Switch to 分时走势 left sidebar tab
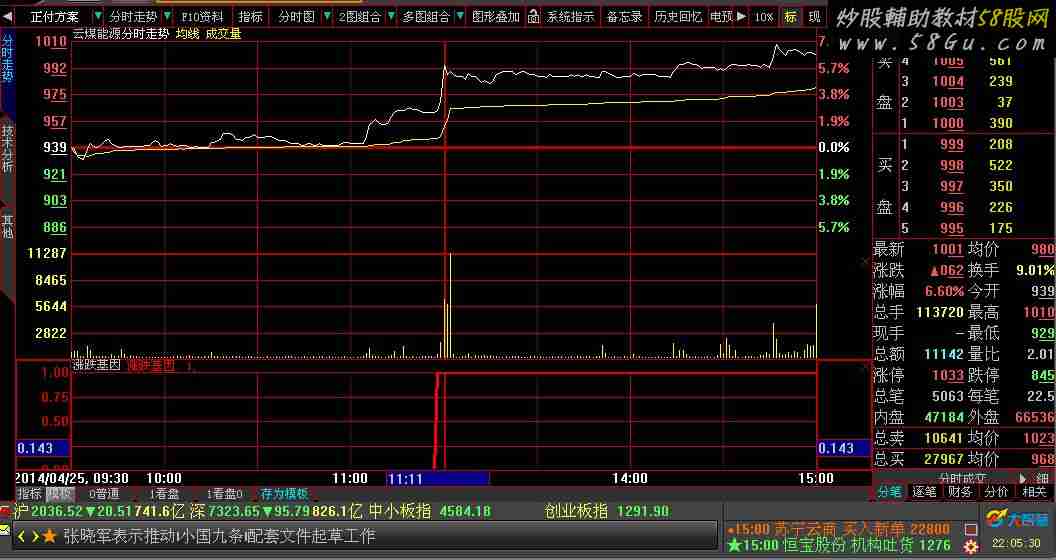 click(7, 59)
